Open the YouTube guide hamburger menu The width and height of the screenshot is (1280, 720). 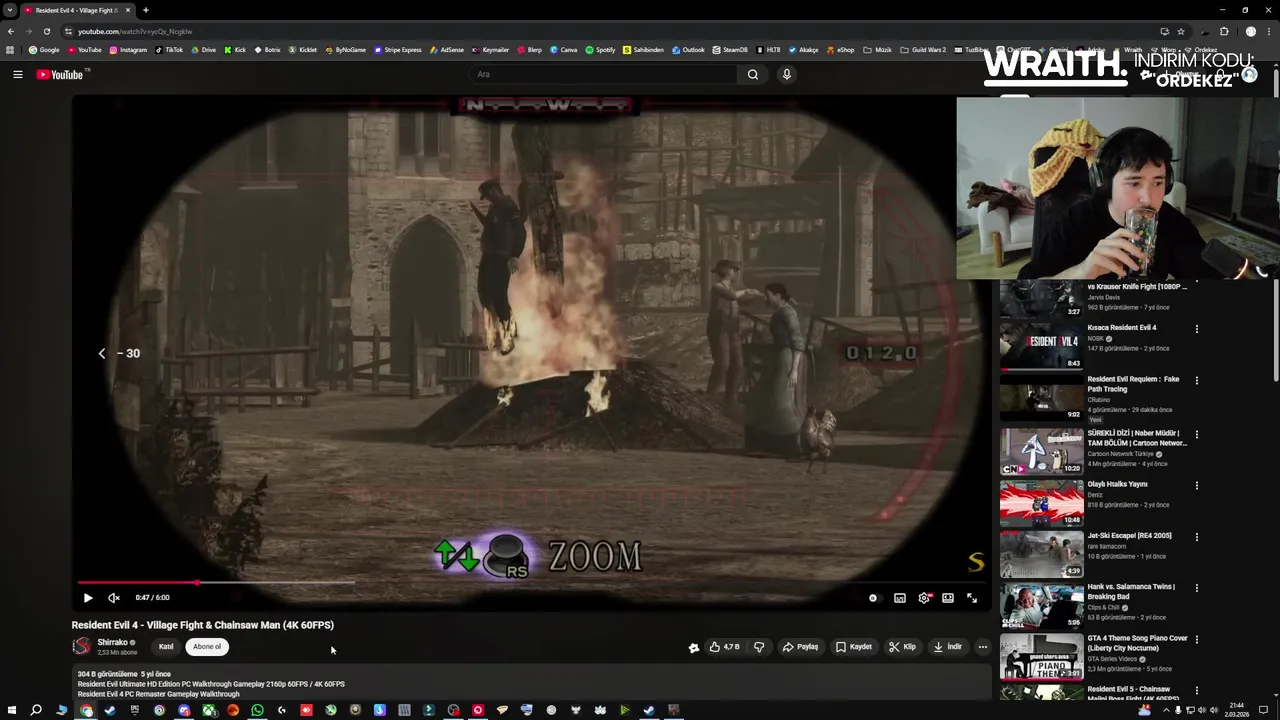pyautogui.click(x=18, y=74)
